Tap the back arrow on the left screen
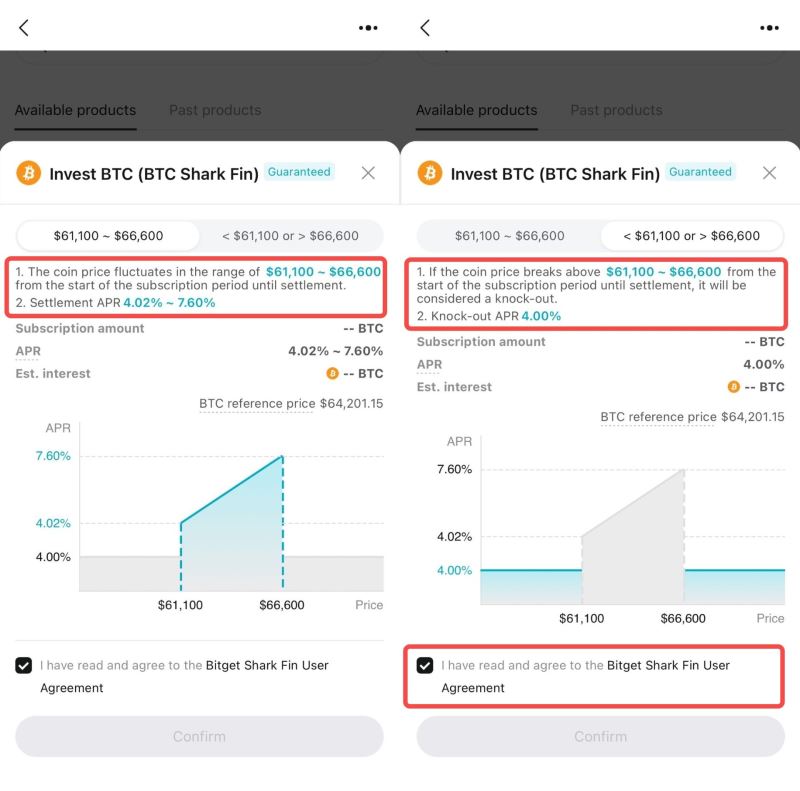The width and height of the screenshot is (800, 791). click(x=22, y=28)
